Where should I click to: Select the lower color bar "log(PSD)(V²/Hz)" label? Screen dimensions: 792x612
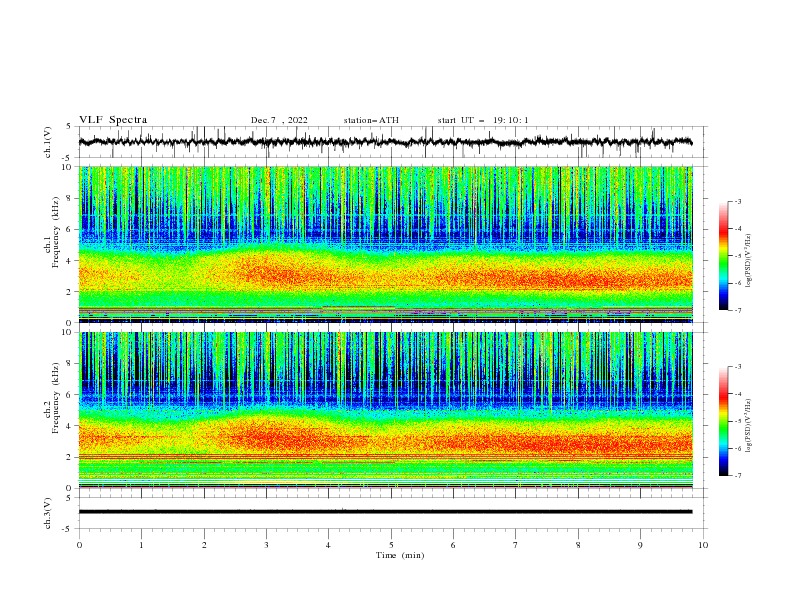(749, 425)
